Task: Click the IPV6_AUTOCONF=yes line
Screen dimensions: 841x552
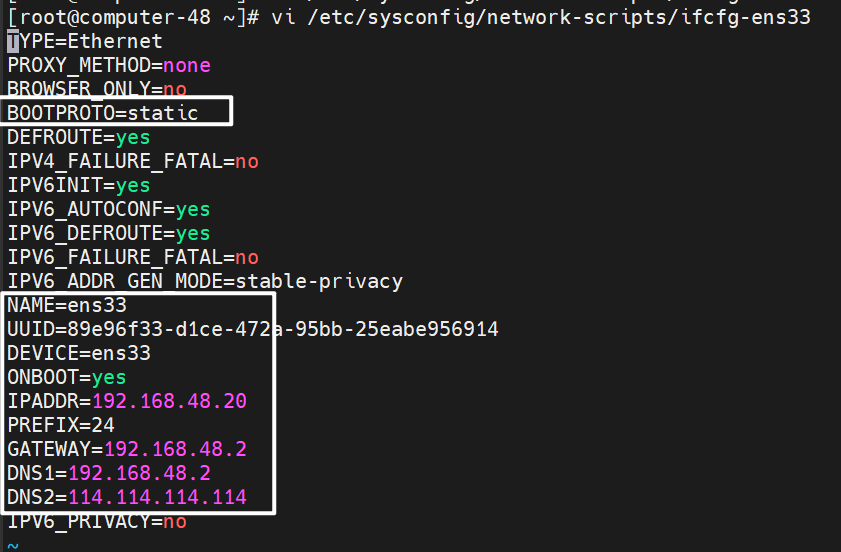Action: (109, 209)
